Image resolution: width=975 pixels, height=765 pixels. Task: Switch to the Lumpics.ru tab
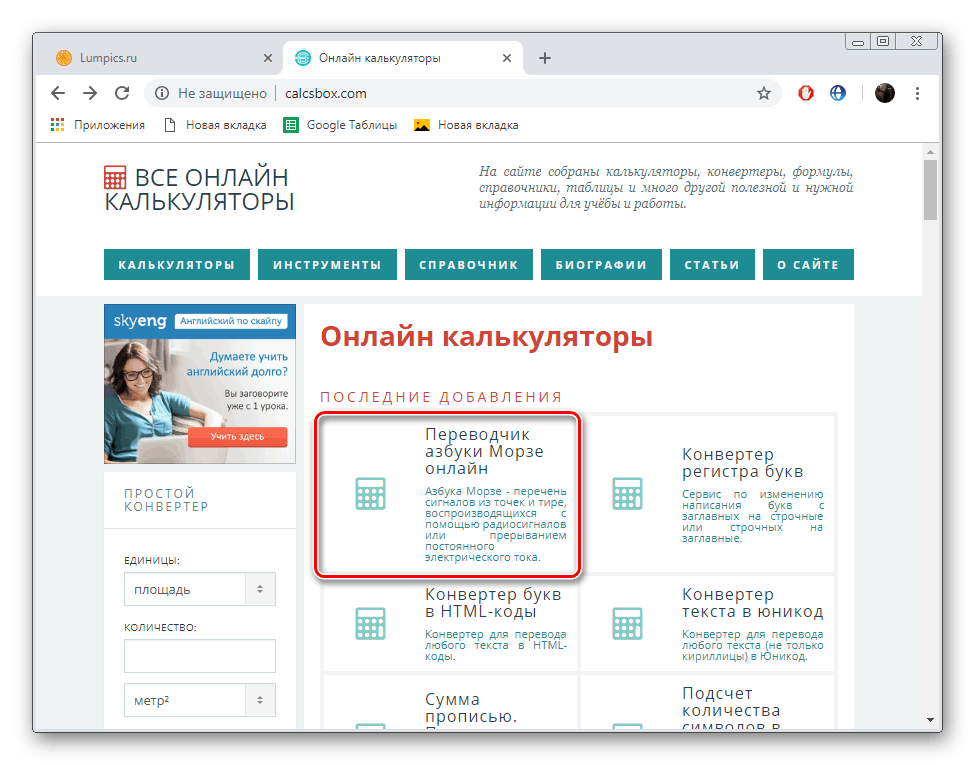160,58
